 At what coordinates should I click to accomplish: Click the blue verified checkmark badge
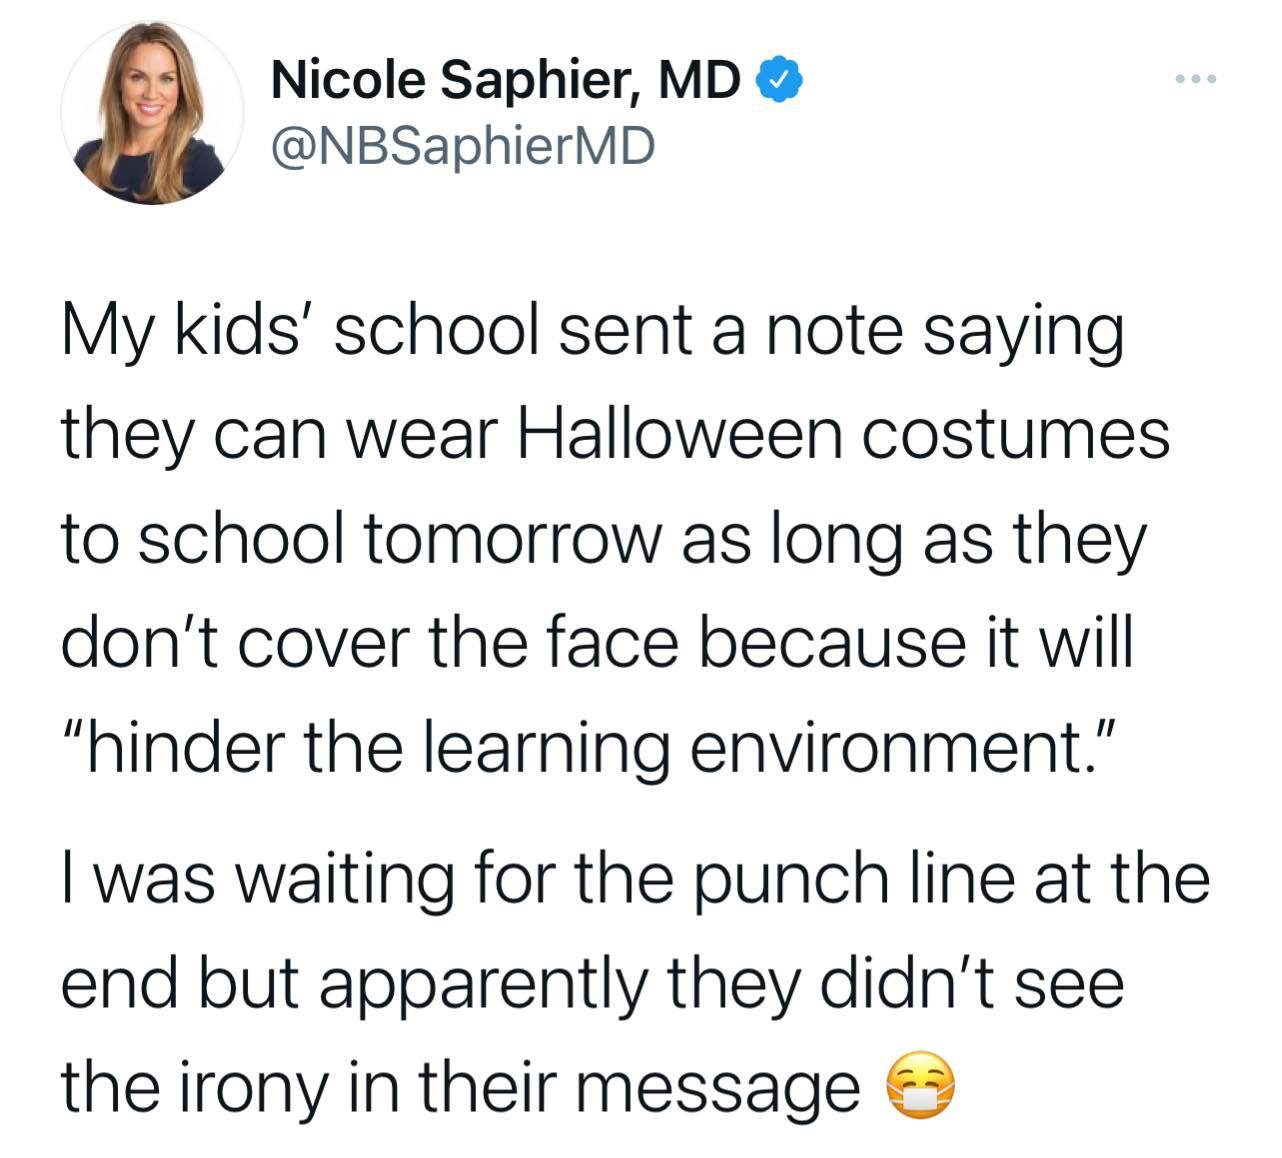click(779, 80)
